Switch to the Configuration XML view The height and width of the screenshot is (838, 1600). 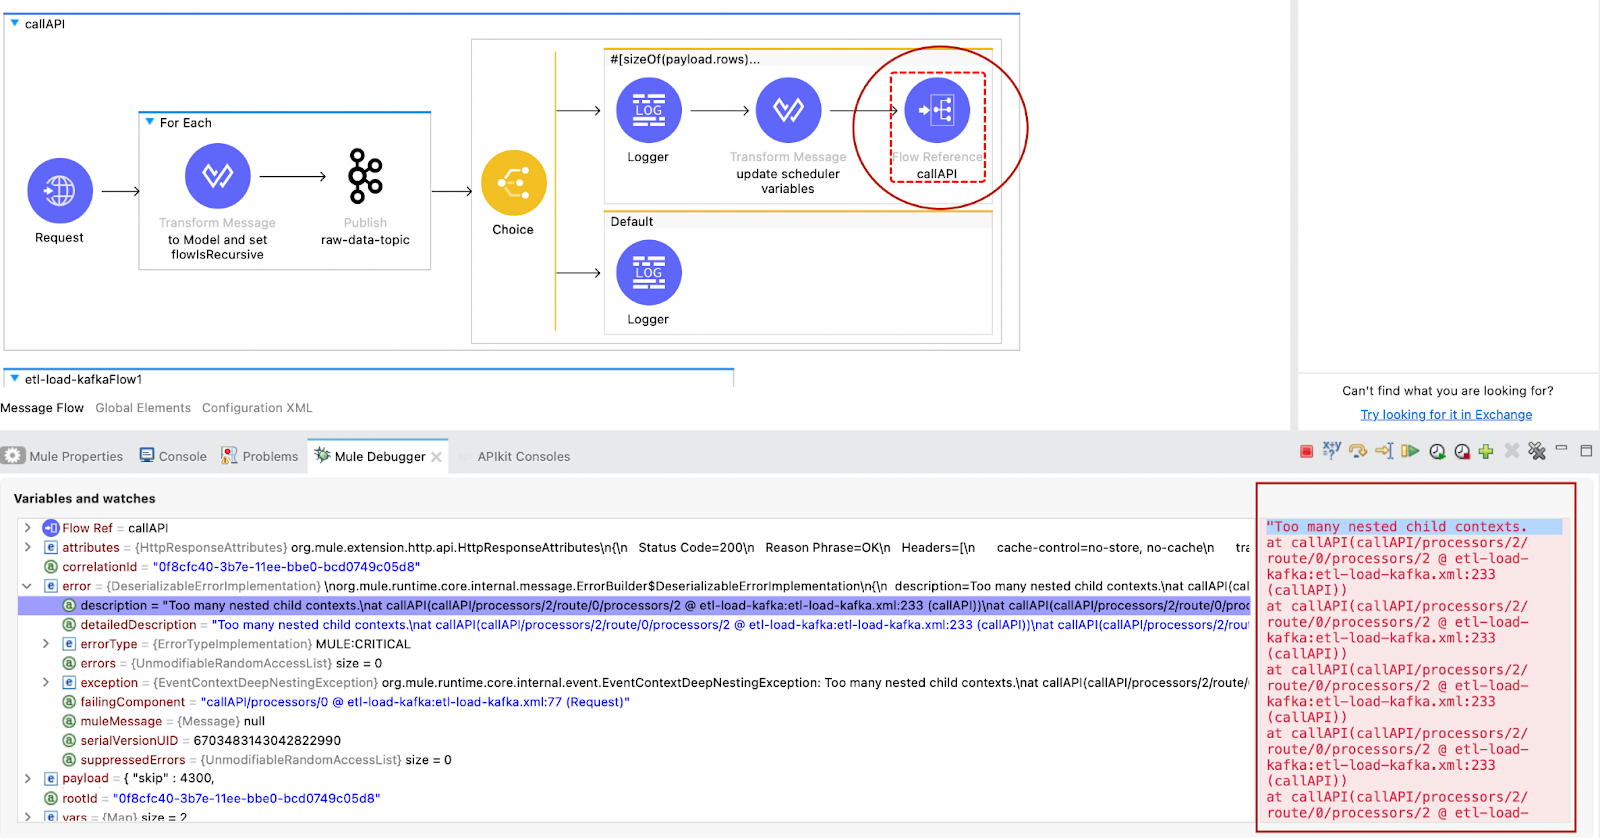pos(257,408)
